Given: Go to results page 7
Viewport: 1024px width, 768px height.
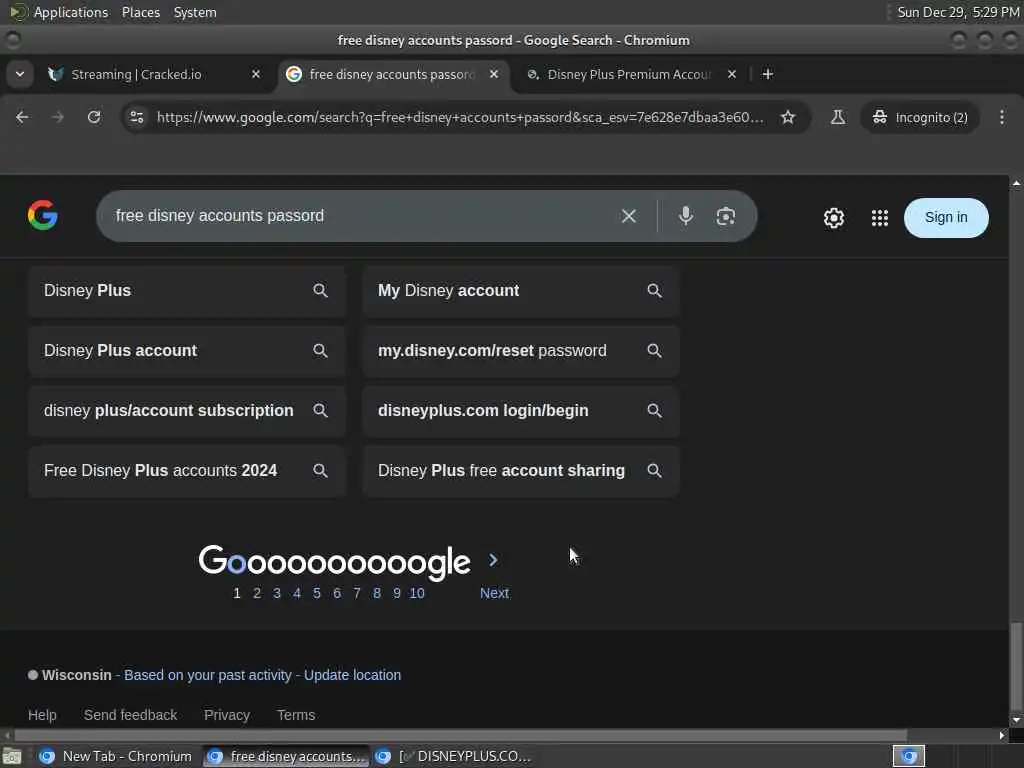Looking at the screenshot, I should [x=357, y=593].
